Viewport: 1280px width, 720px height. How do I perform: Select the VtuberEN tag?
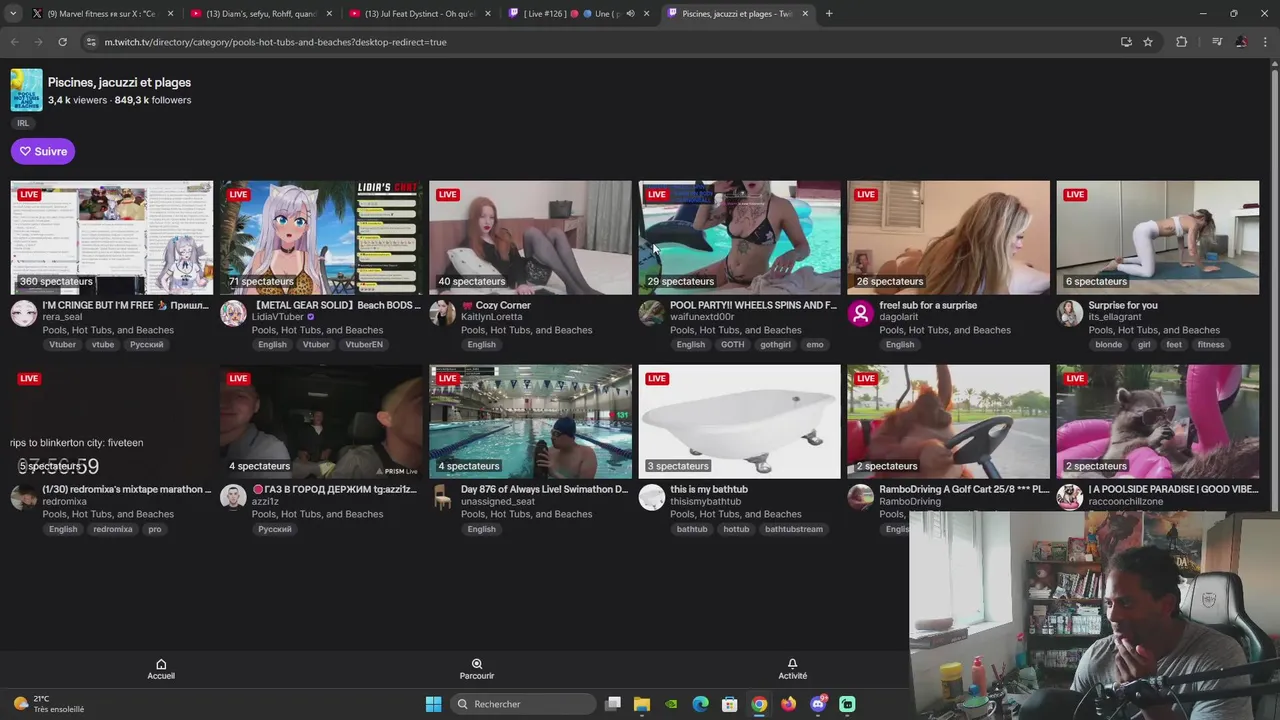pyautogui.click(x=363, y=345)
